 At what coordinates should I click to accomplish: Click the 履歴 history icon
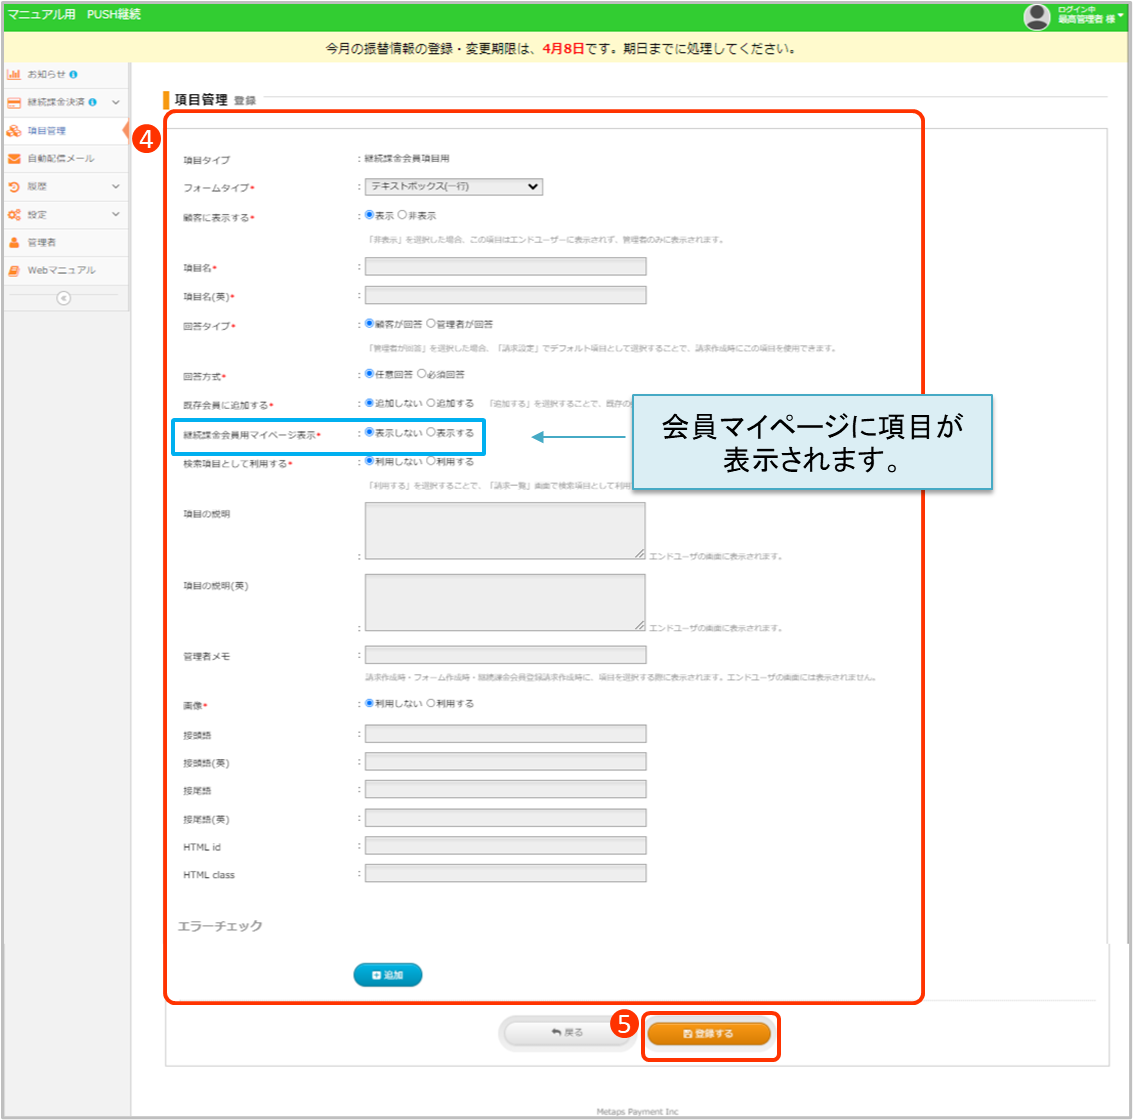pyautogui.click(x=14, y=187)
